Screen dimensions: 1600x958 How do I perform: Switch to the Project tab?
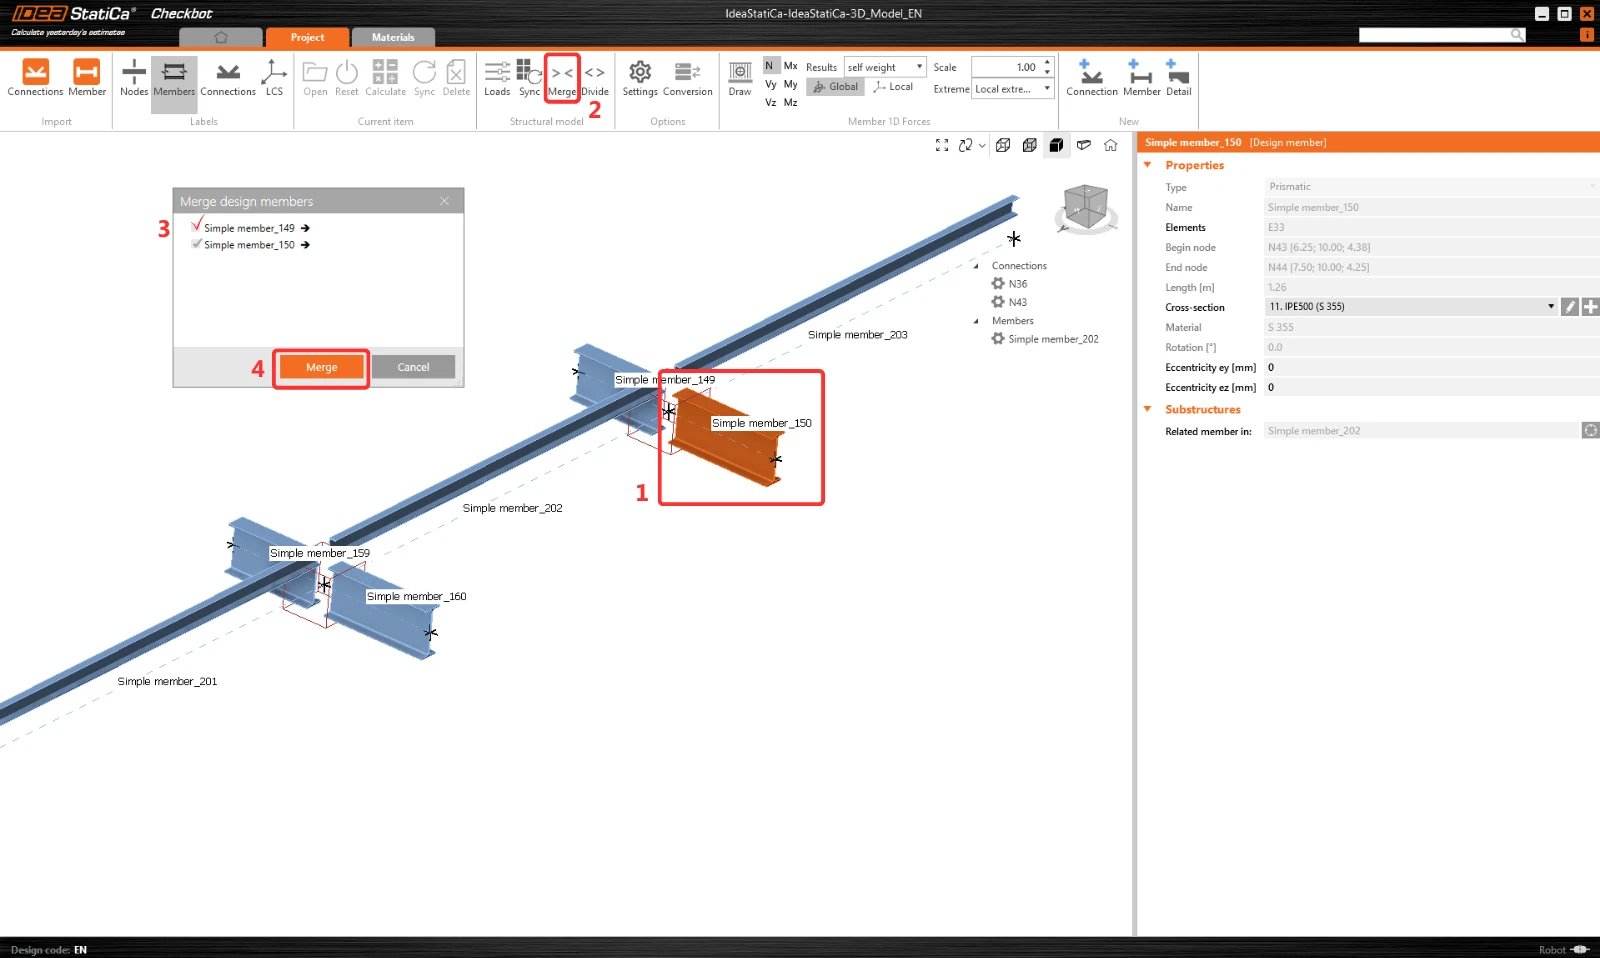tap(307, 37)
